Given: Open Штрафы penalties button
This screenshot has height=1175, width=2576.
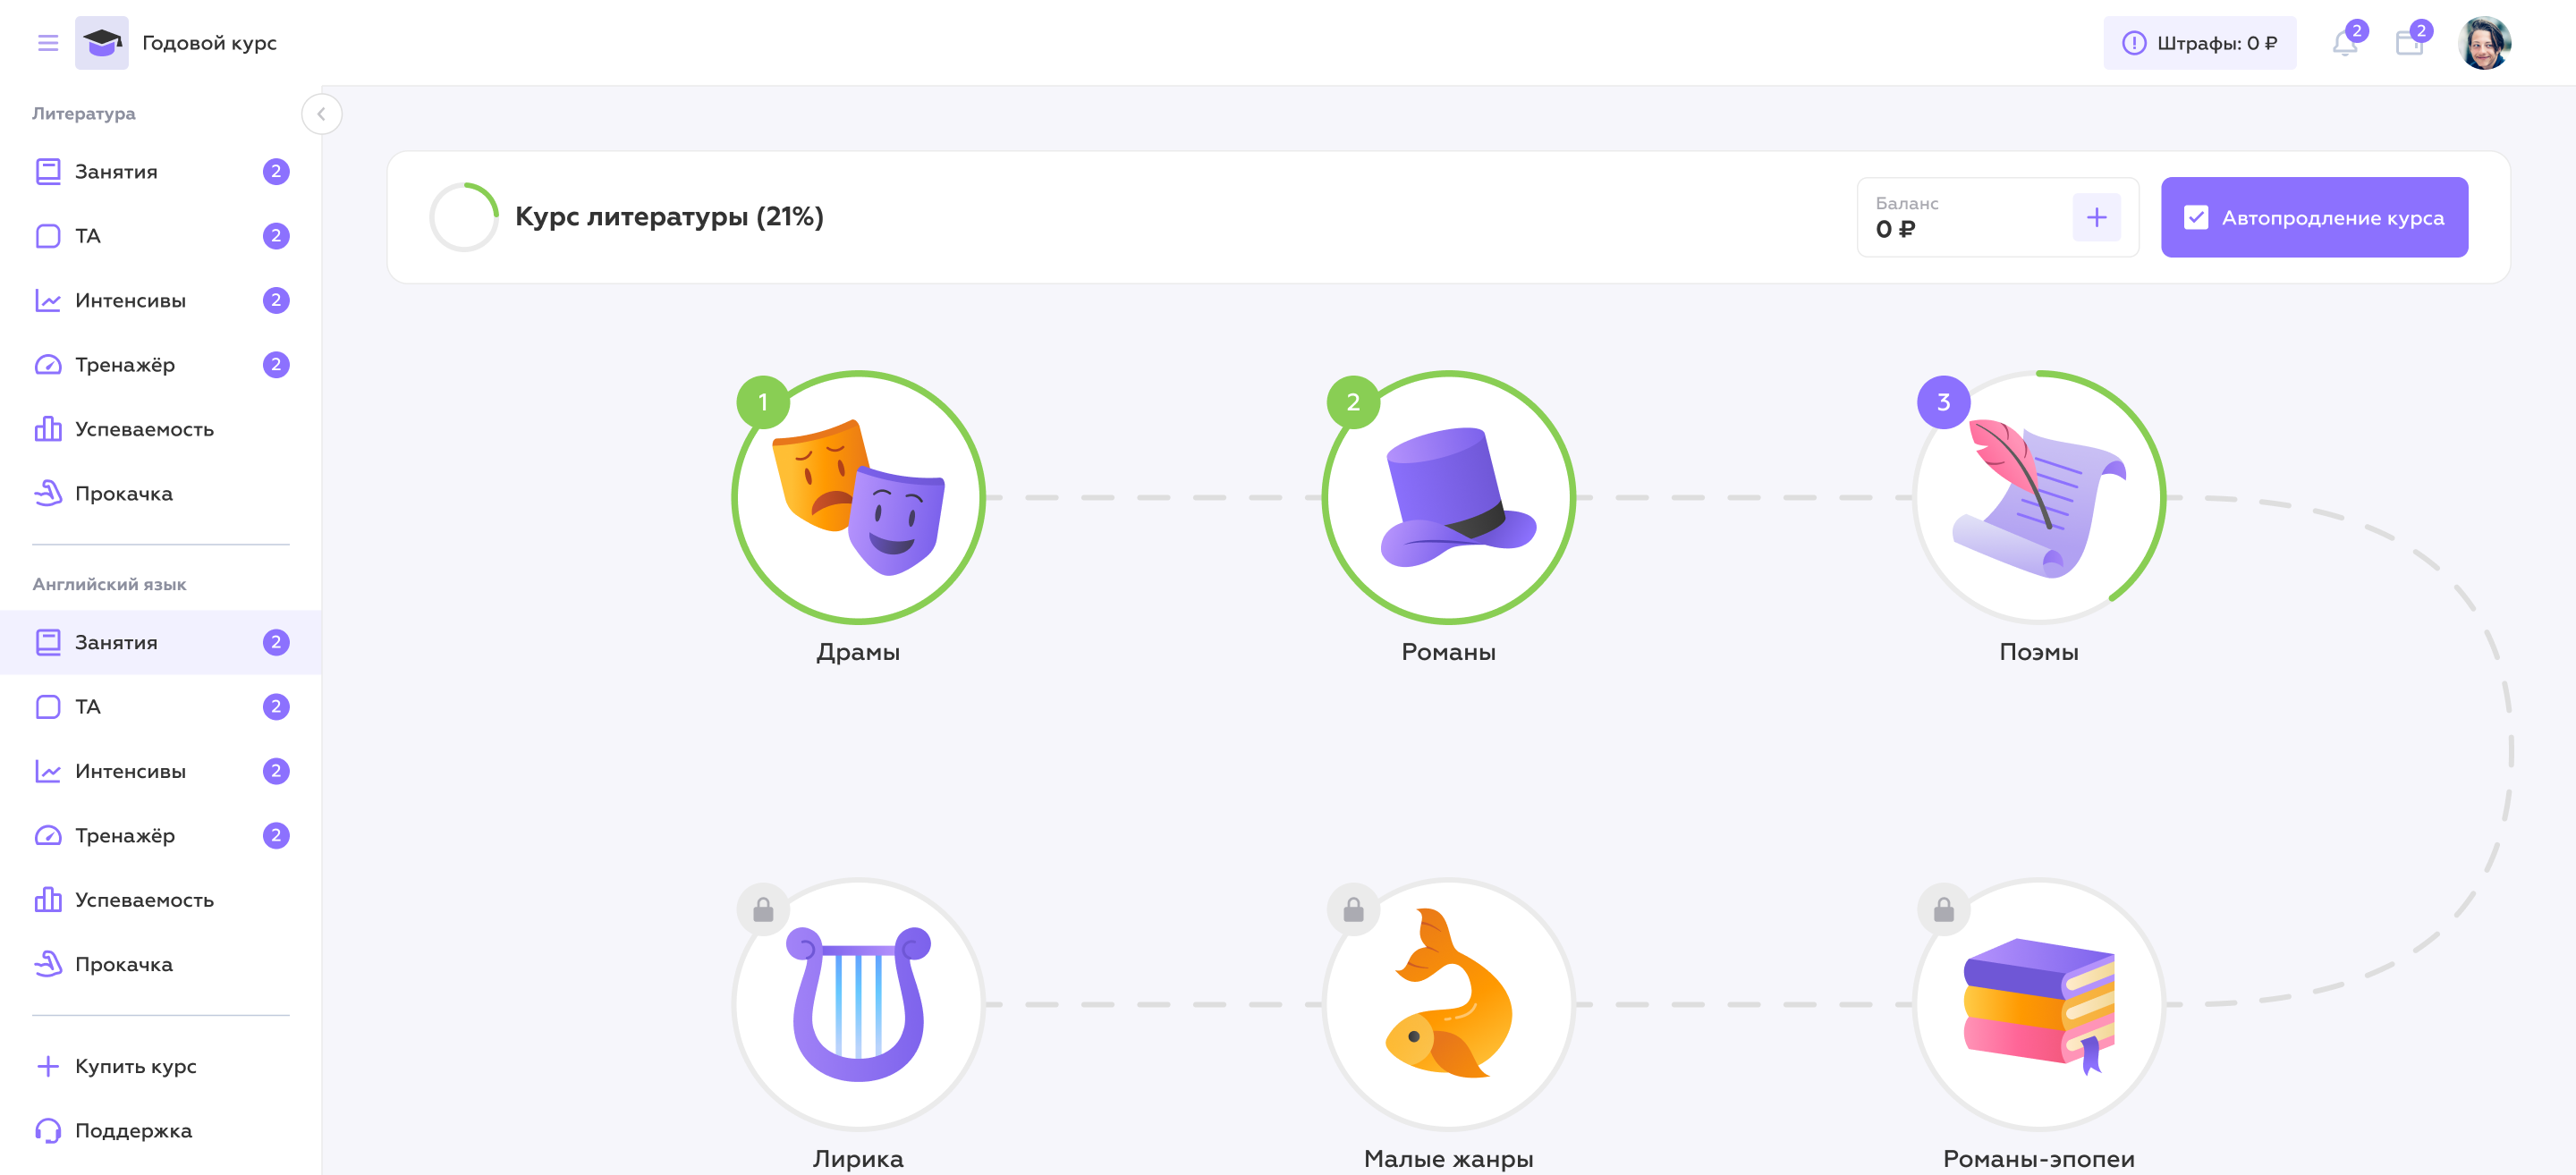Looking at the screenshot, I should point(2199,43).
